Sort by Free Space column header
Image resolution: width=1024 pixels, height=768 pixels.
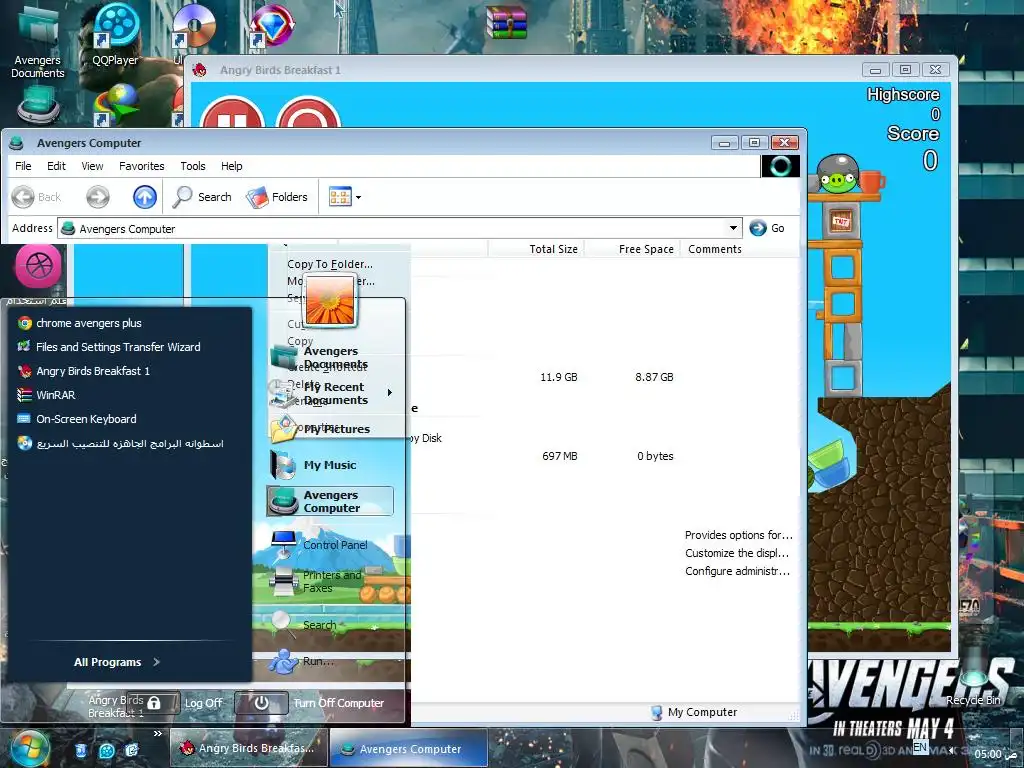632,249
